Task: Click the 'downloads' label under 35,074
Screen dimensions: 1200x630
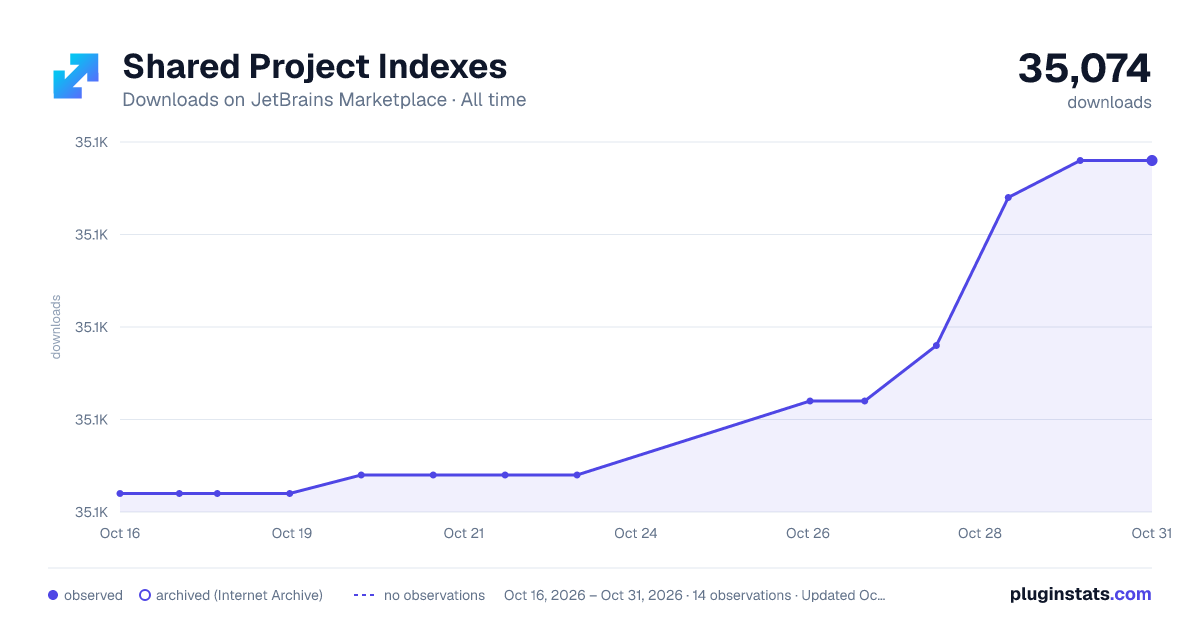Action: click(x=1109, y=102)
